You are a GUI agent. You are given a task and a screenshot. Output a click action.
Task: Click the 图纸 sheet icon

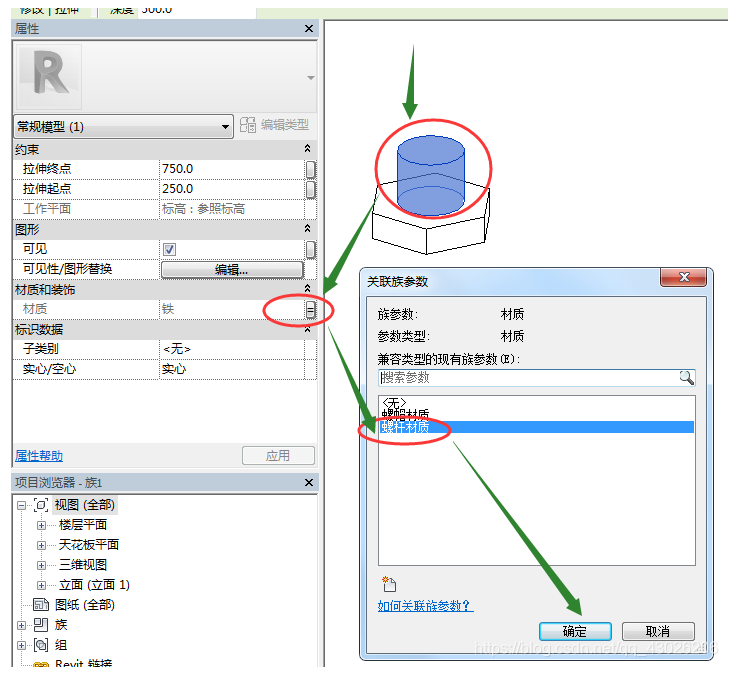[x=41, y=605]
